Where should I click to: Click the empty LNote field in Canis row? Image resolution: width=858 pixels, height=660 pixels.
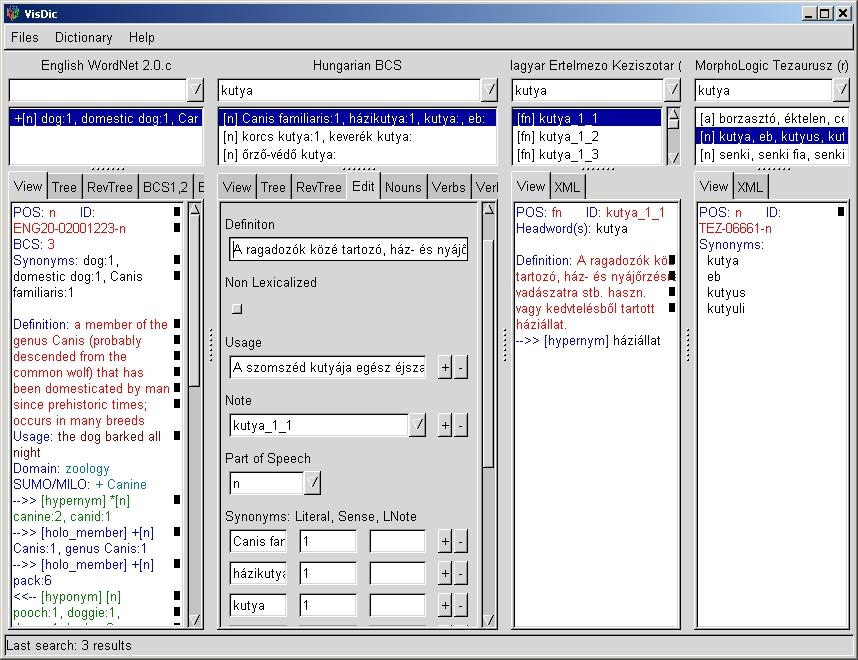coord(397,541)
